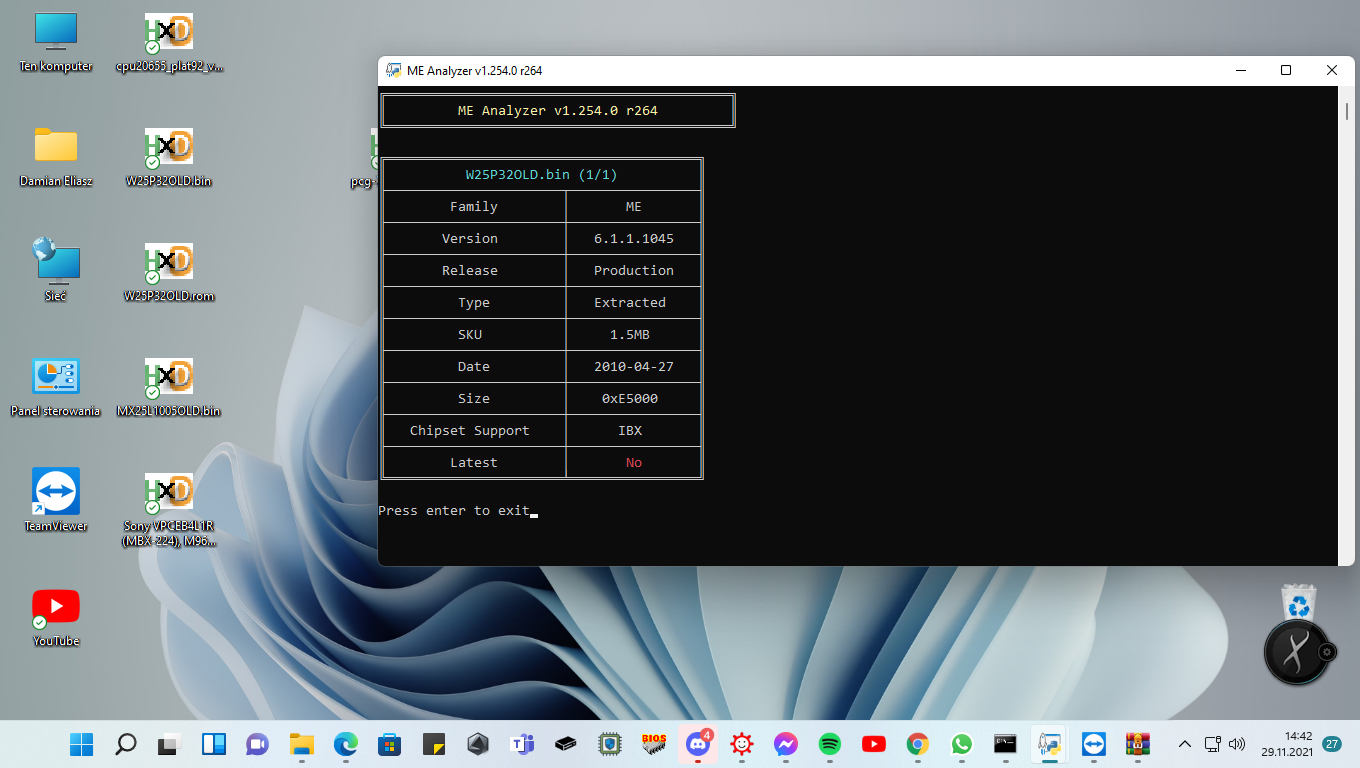Toggle the Widgets panel from the taskbar
This screenshot has width=1360, height=768.
213,744
